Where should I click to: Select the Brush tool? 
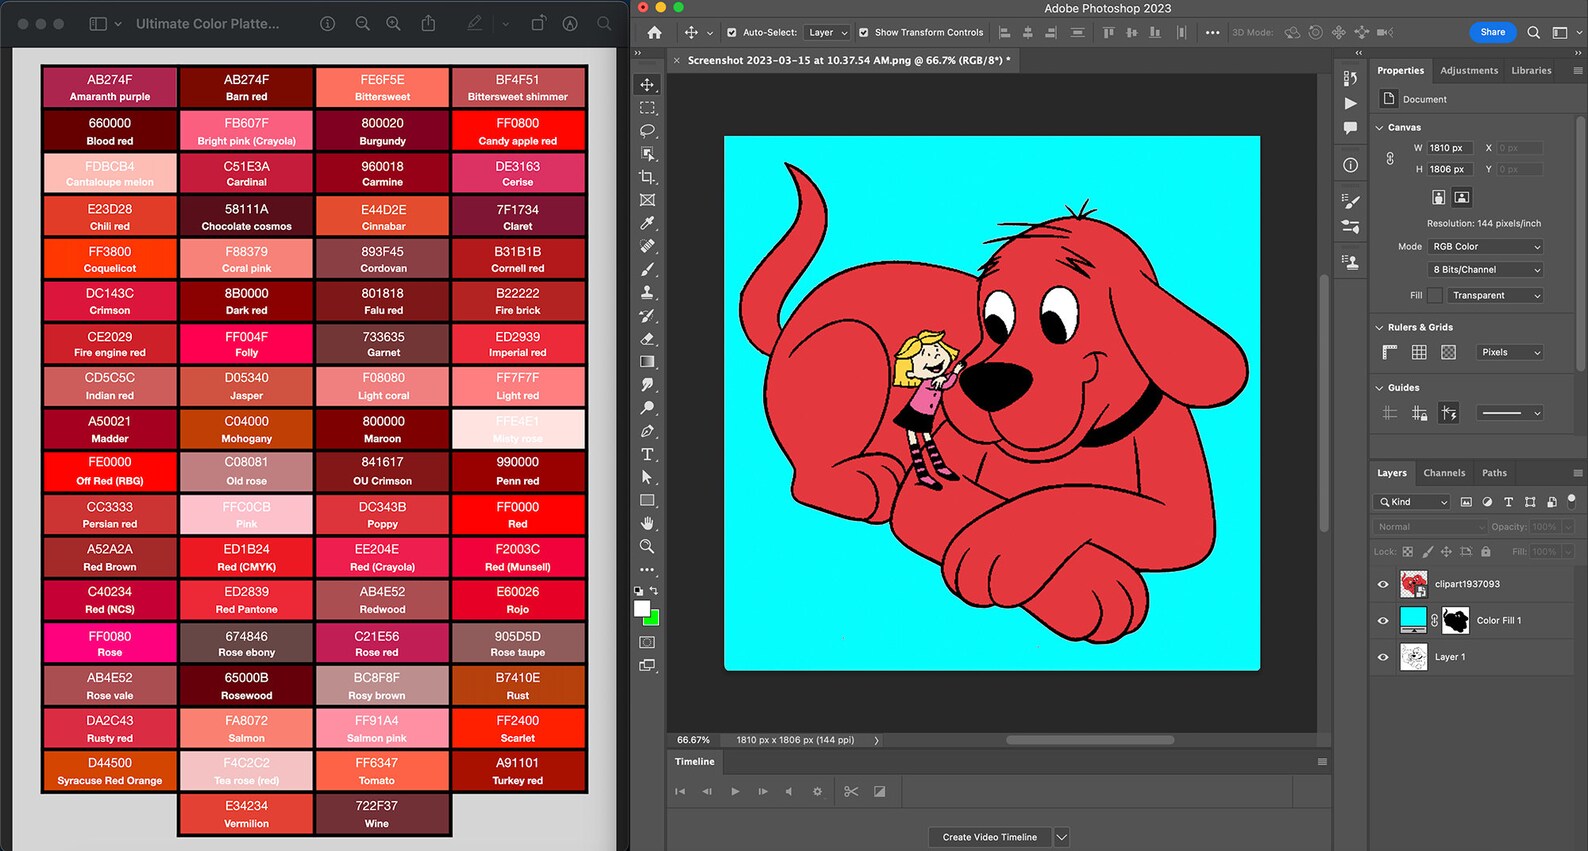[x=647, y=269]
